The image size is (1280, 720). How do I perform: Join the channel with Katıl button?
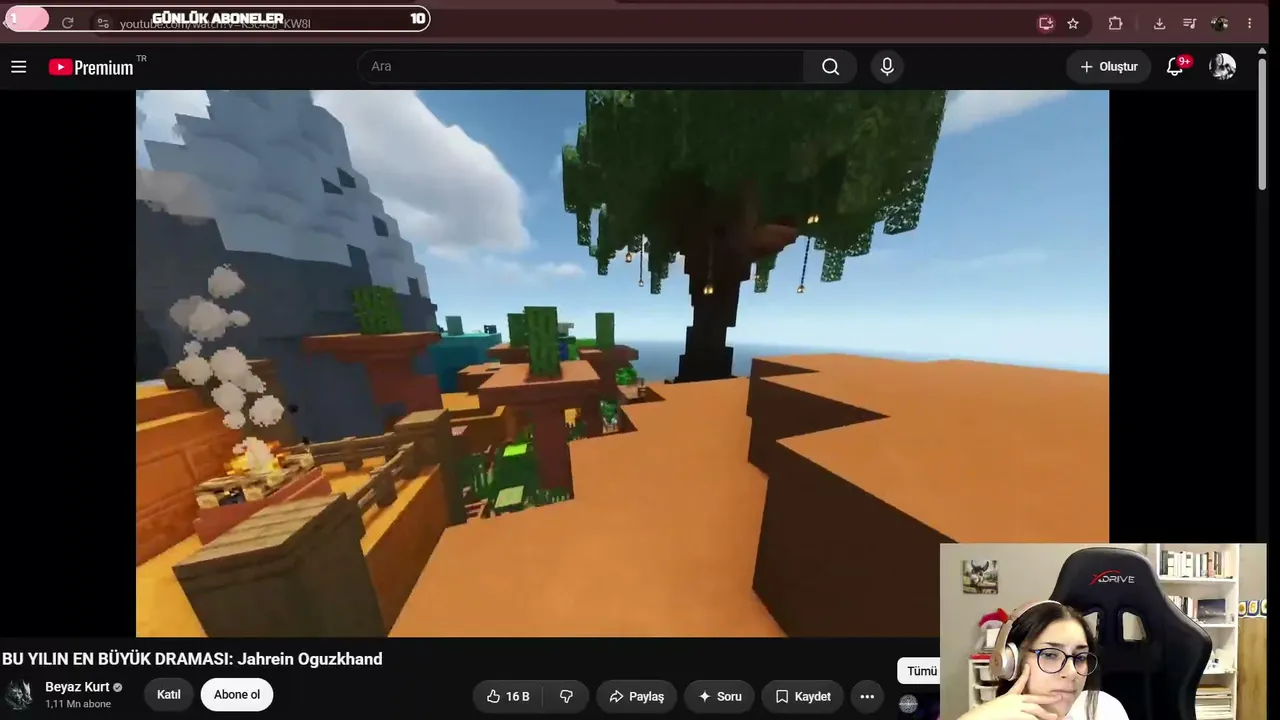tap(169, 695)
